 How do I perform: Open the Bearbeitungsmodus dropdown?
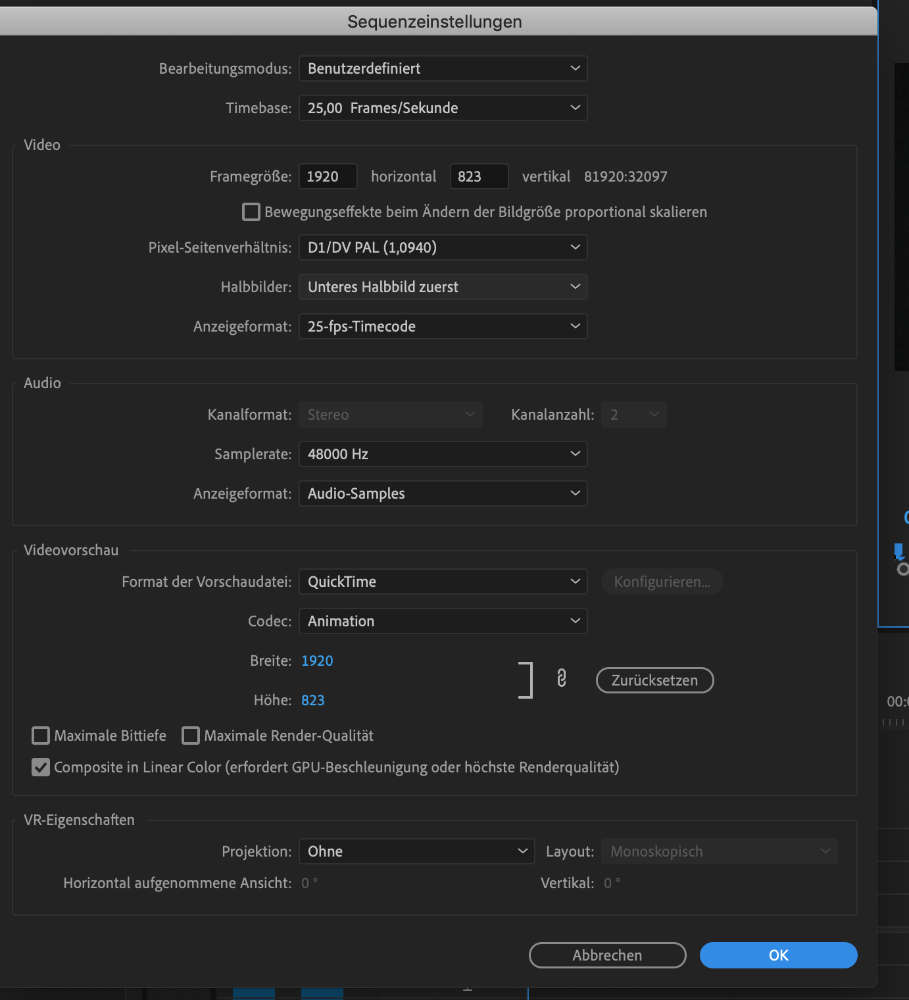click(x=442, y=69)
